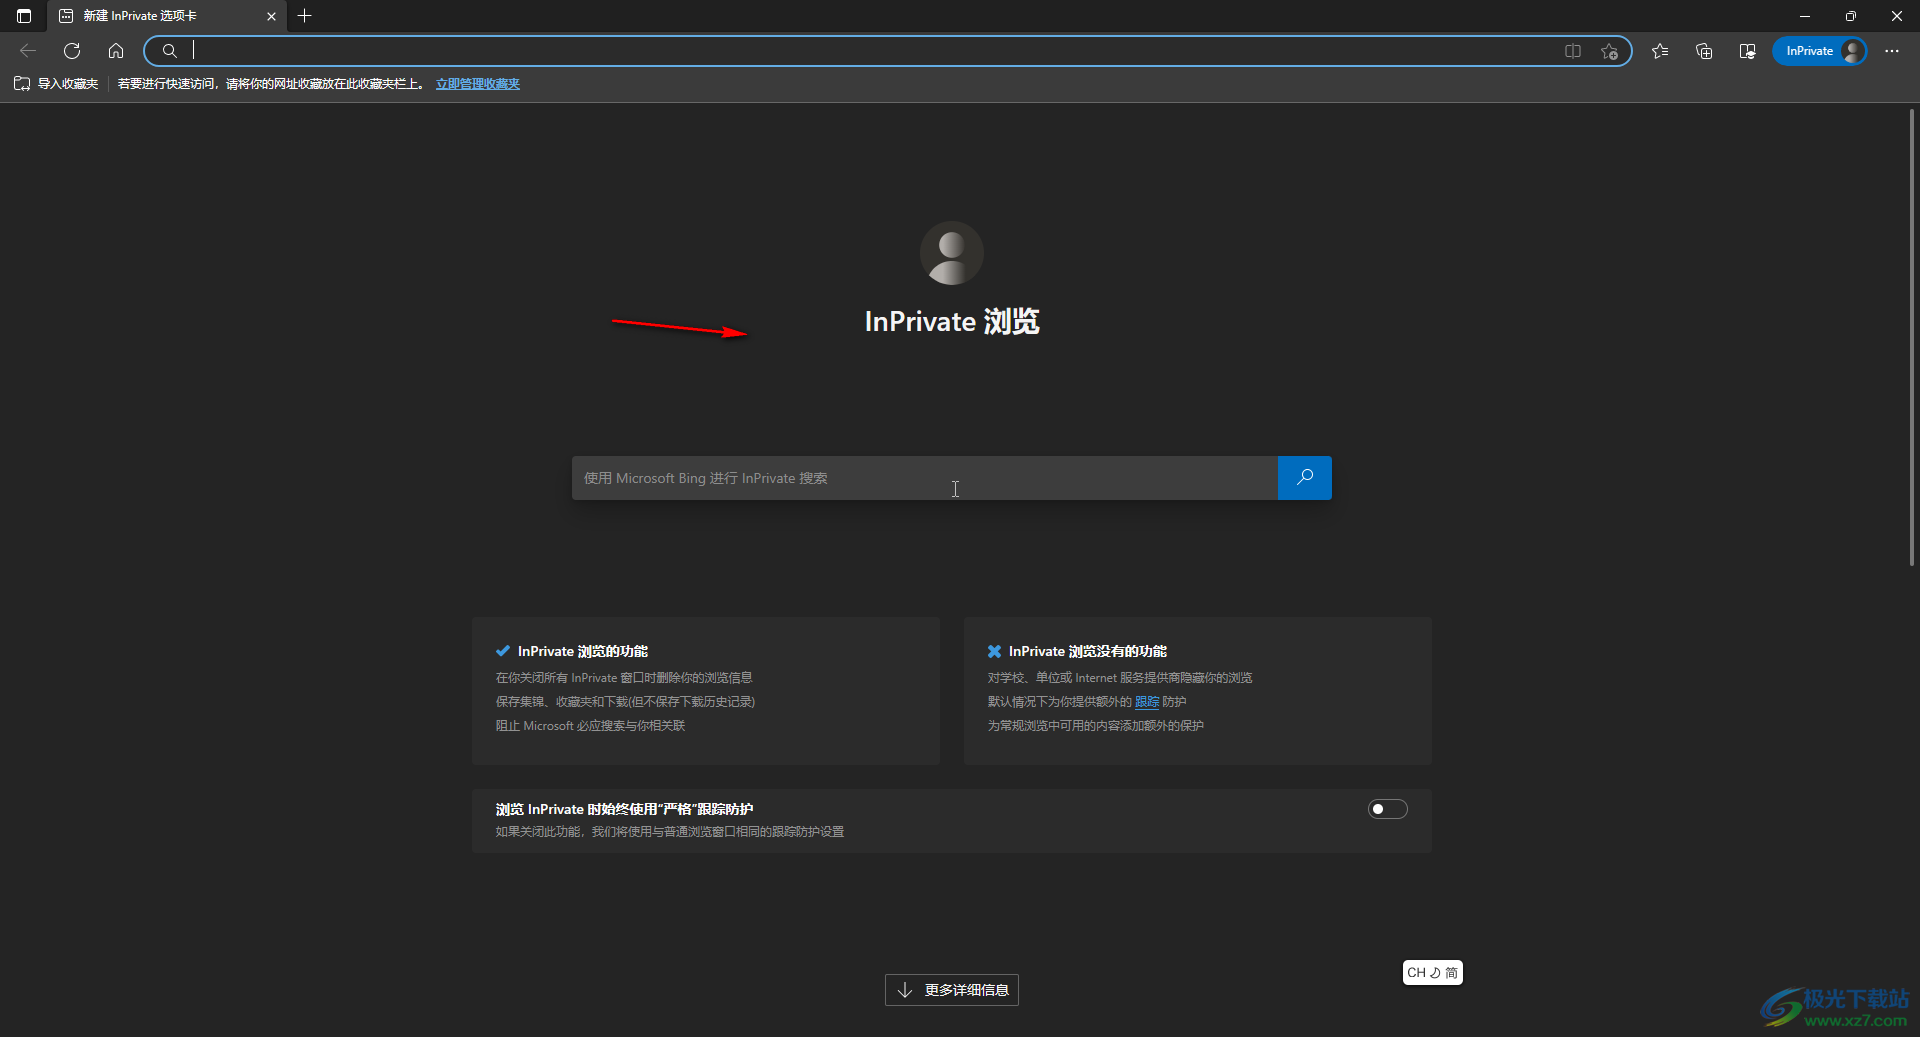This screenshot has width=1920, height=1037.
Task: Restore down the browser window
Action: pyautogui.click(x=1851, y=16)
